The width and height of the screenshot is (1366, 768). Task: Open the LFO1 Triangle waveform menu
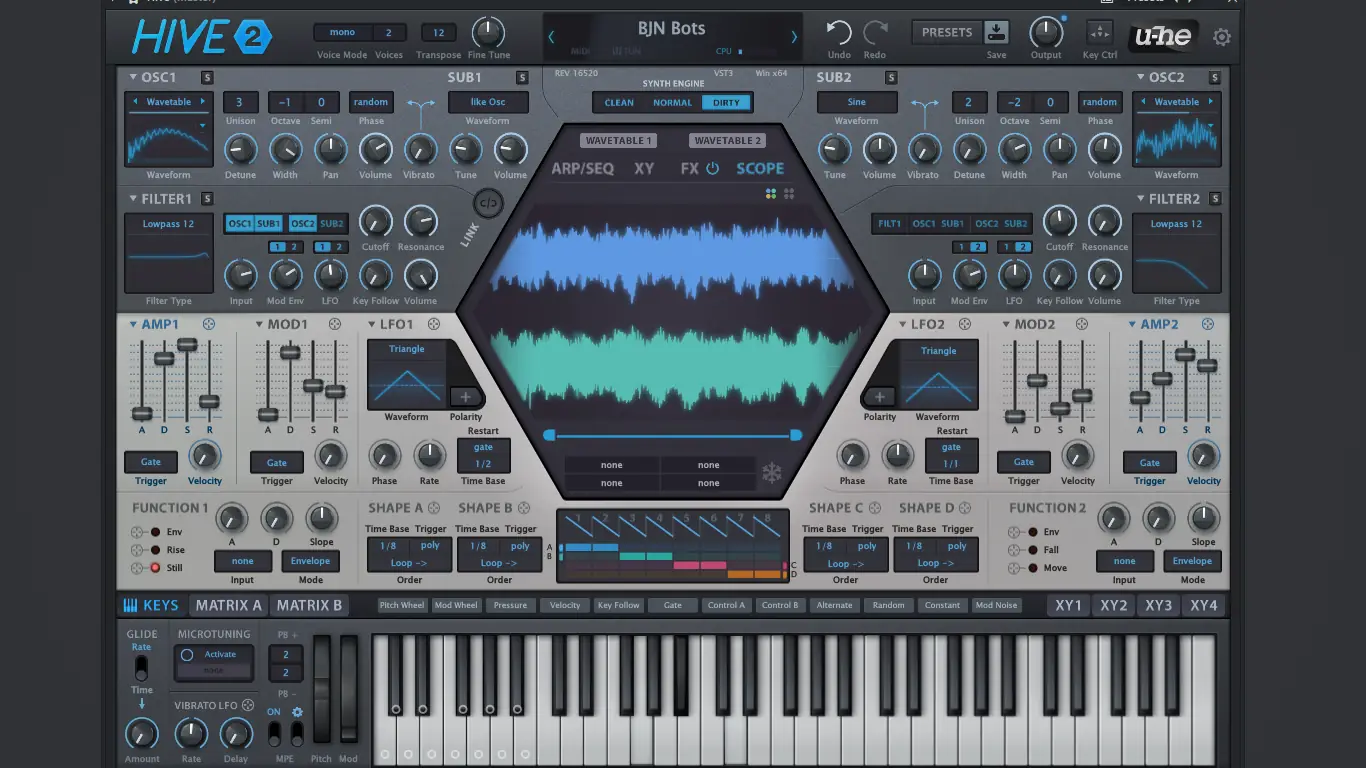pos(406,349)
